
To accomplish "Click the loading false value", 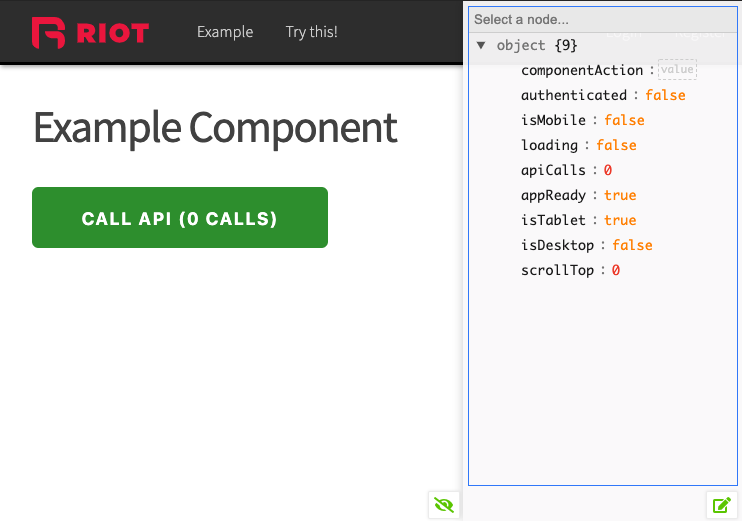I will tap(616, 145).
